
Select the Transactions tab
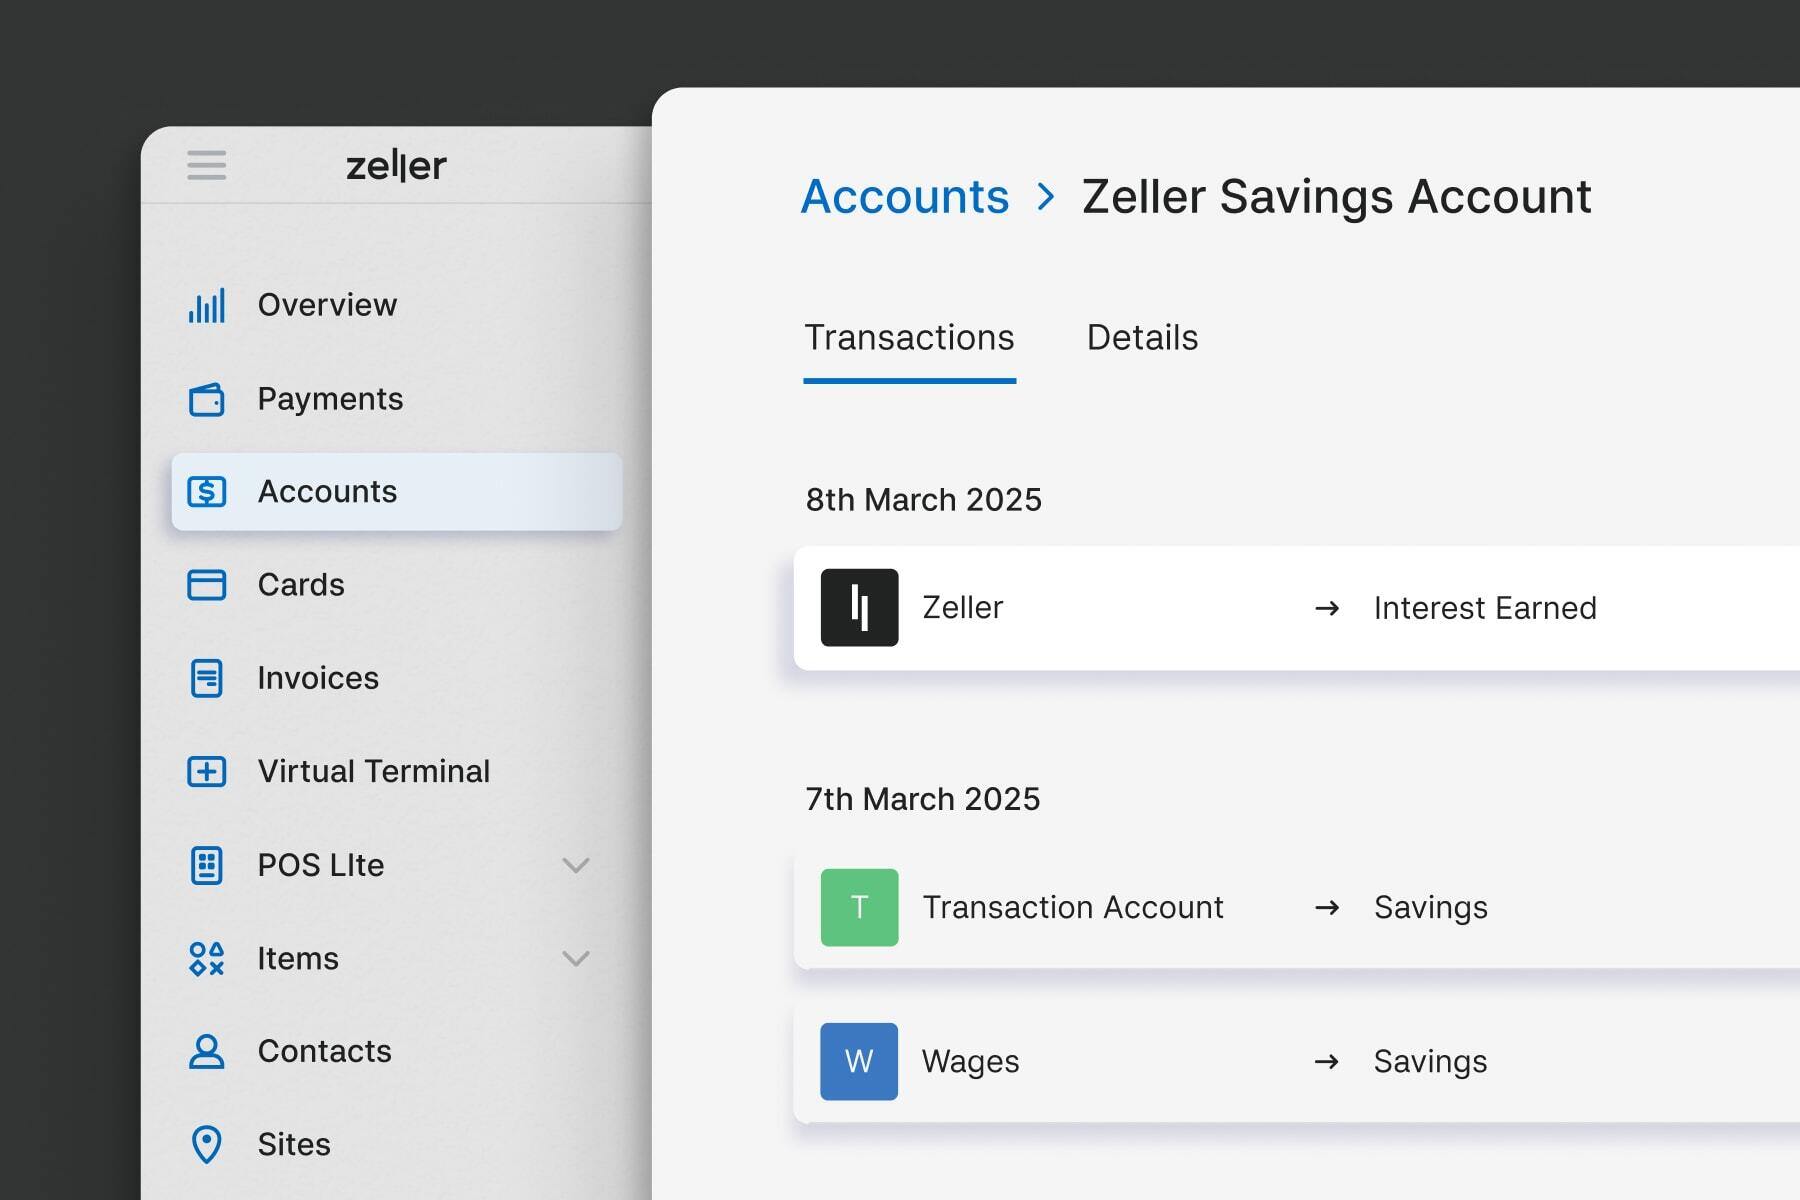pyautogui.click(x=909, y=340)
